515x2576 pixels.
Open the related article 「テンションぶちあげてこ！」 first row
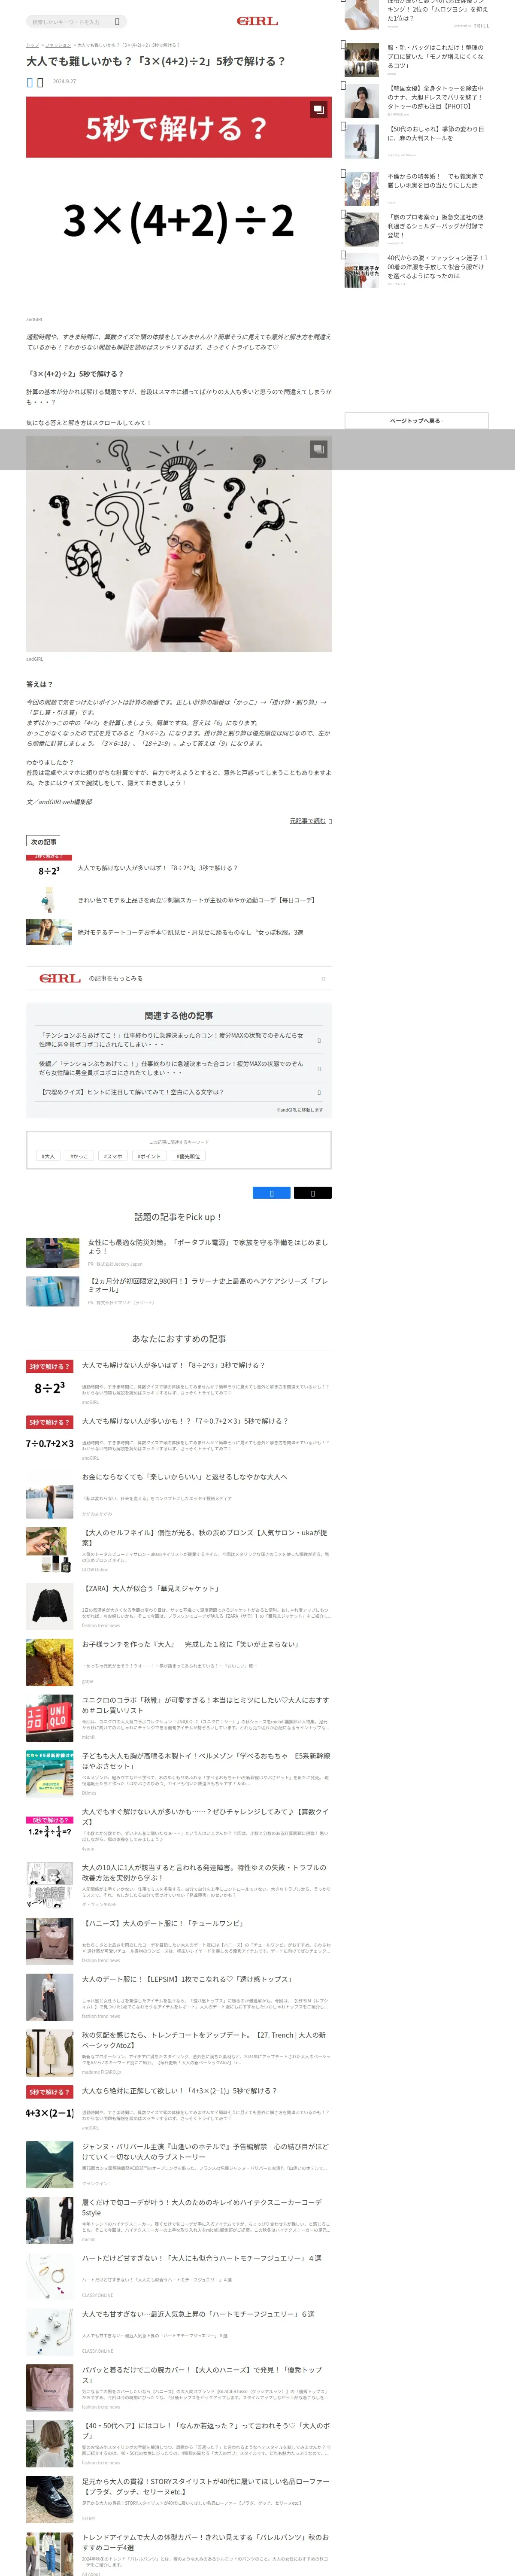(x=179, y=1040)
